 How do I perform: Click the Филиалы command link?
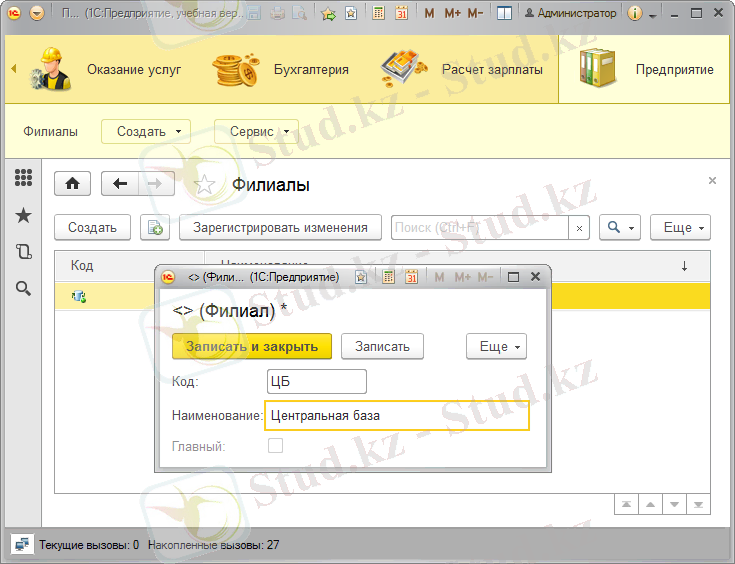click(51, 132)
